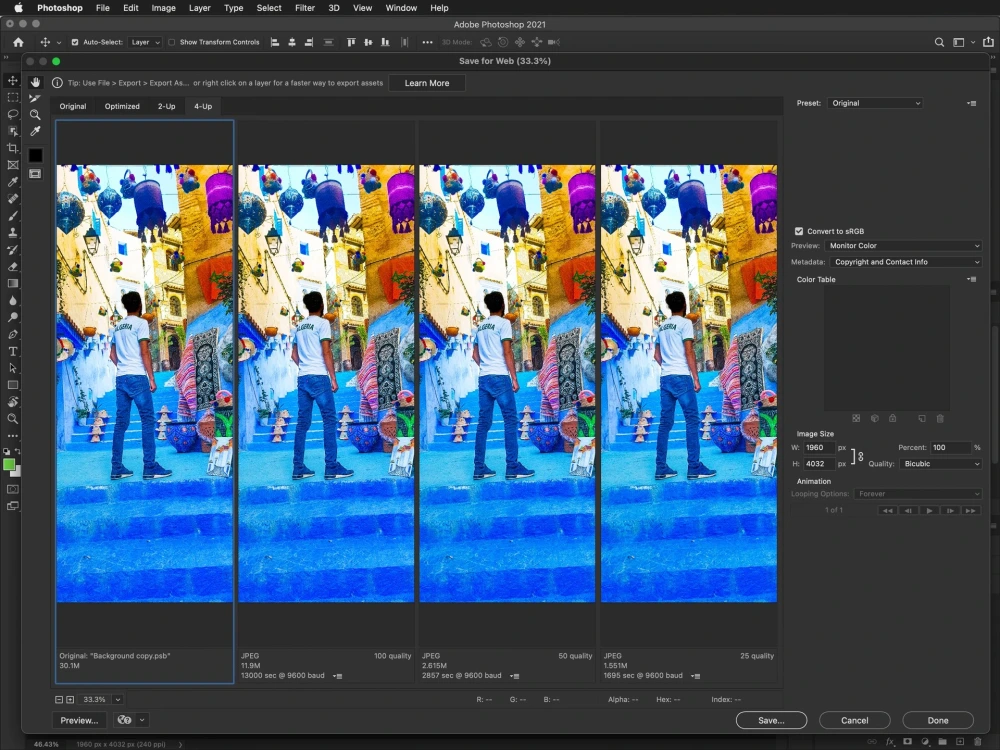Select the Crop tool
The image size is (1000, 750).
pos(12,148)
